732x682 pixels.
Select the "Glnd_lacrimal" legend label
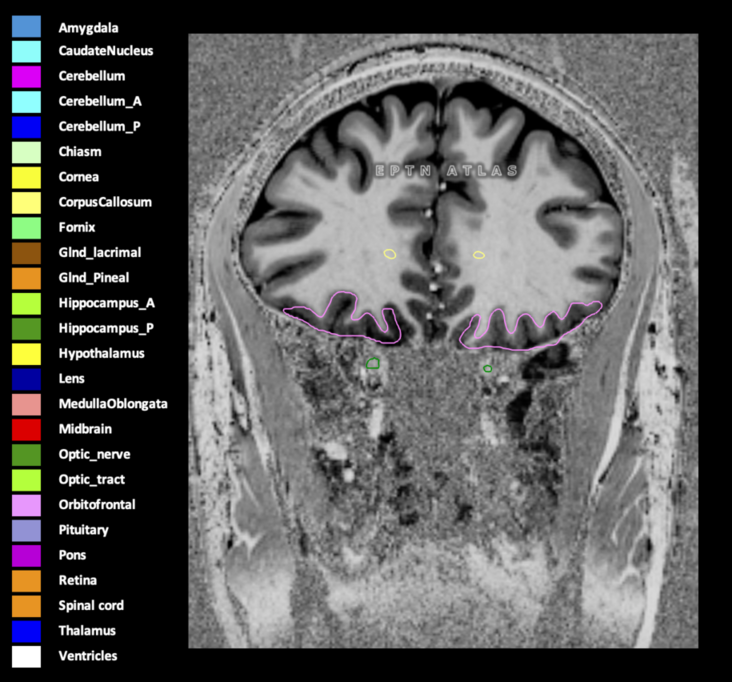pyautogui.click(x=100, y=253)
